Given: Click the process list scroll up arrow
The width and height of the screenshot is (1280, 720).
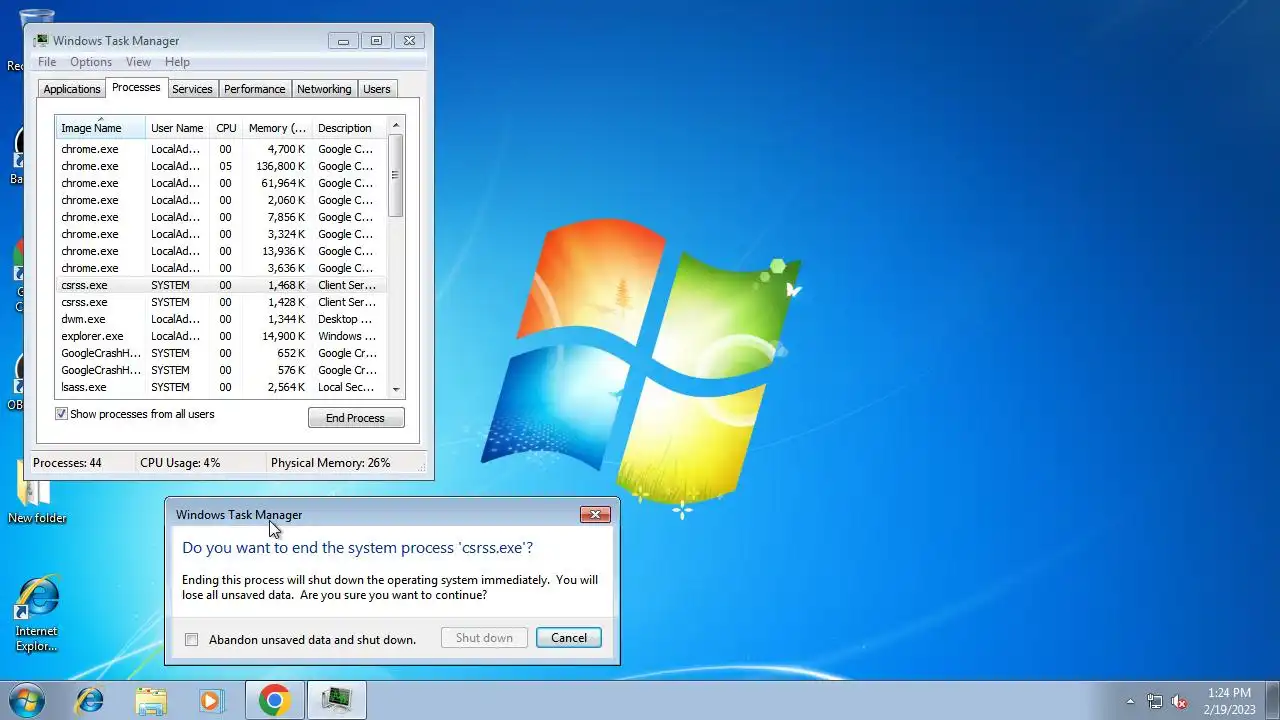Looking at the screenshot, I should [x=396, y=125].
